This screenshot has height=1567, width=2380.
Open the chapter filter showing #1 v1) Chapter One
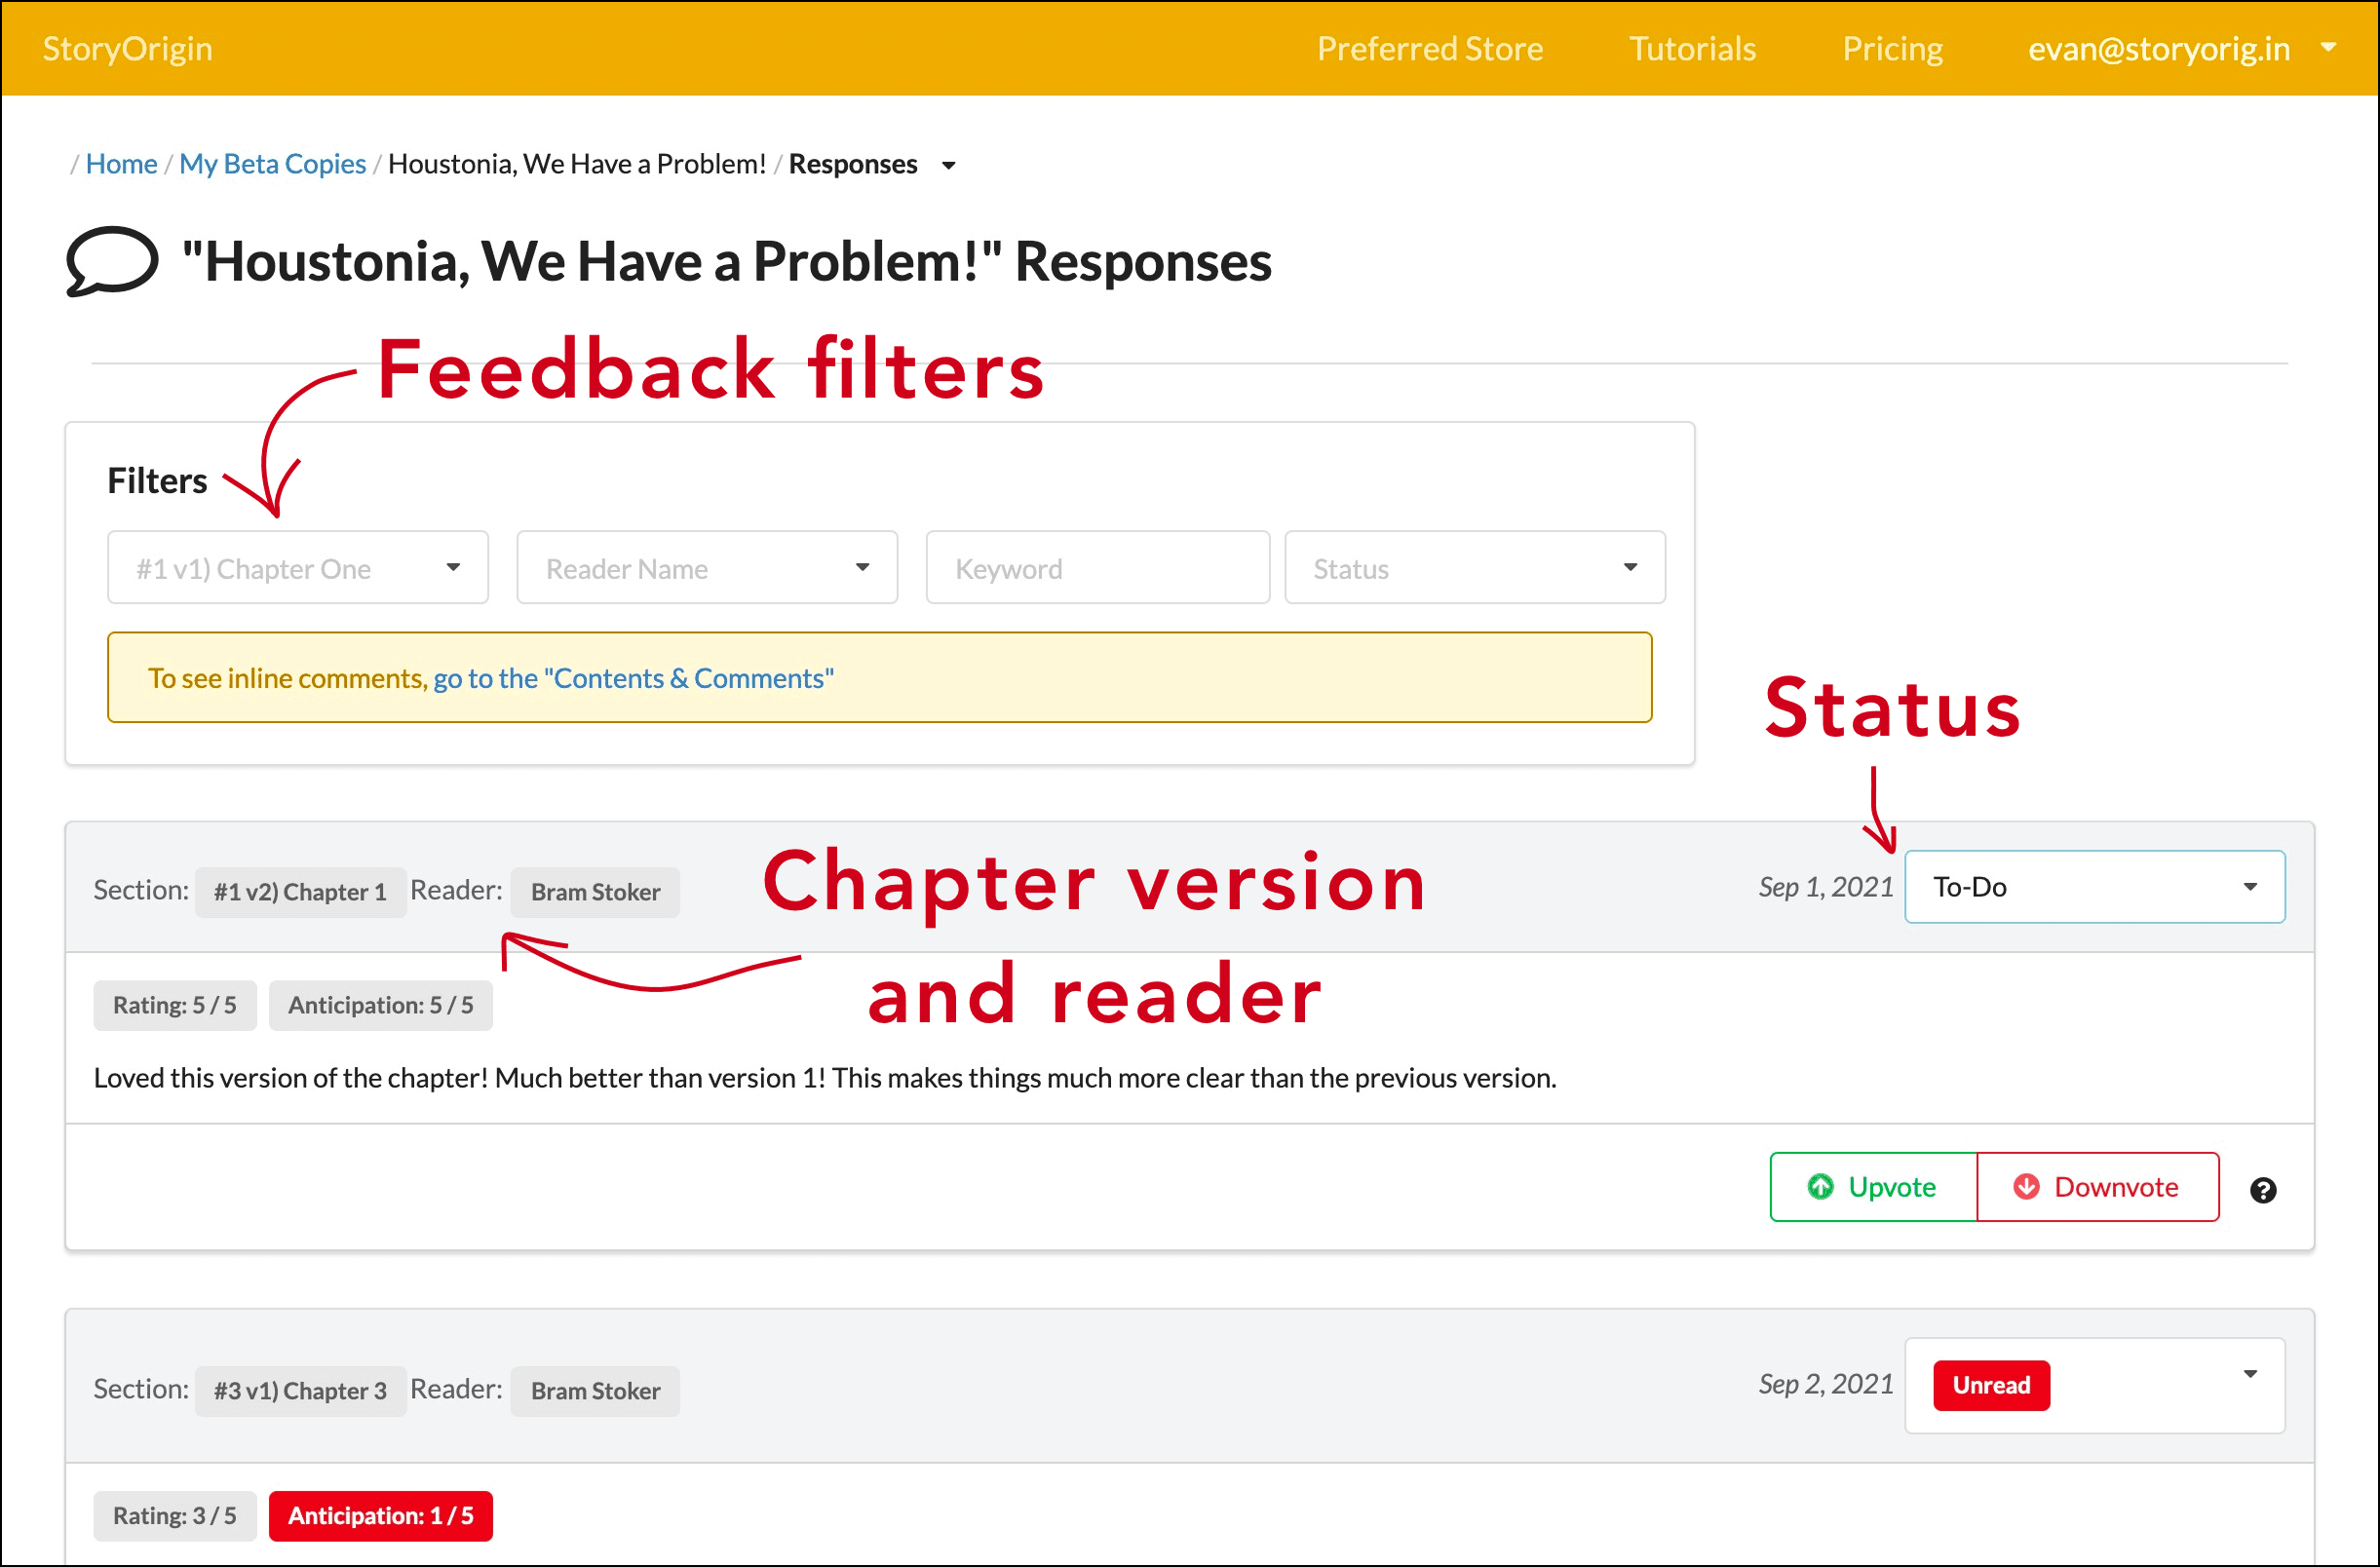(297, 567)
